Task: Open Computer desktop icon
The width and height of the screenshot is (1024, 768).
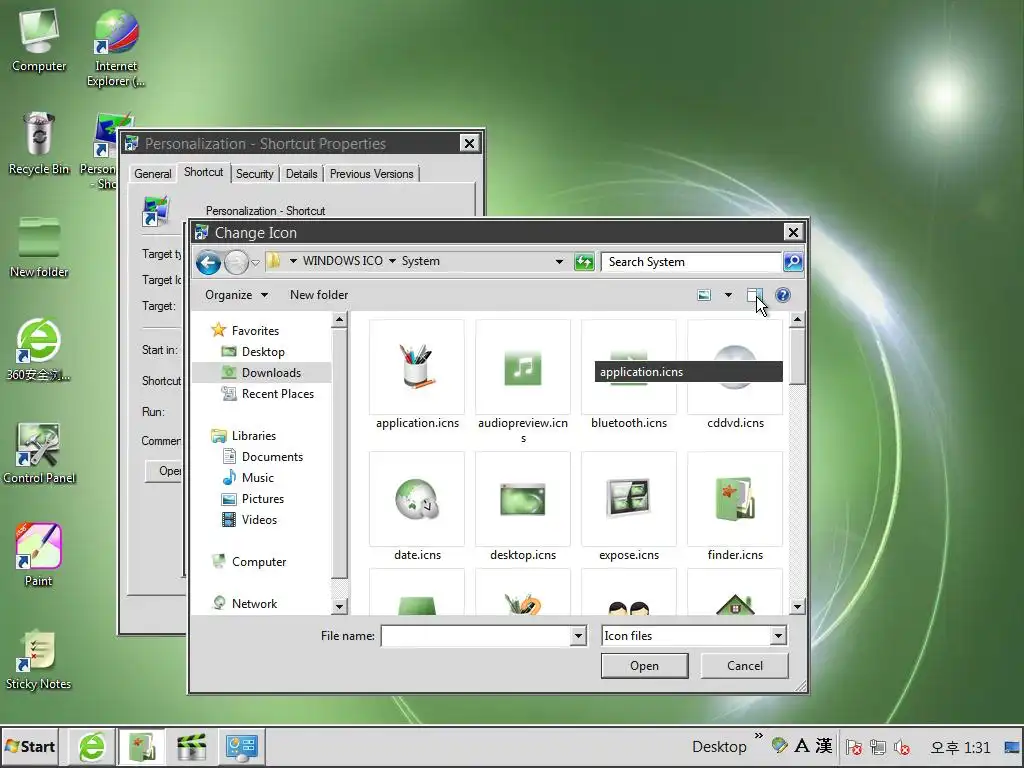Action: pyautogui.click(x=39, y=40)
